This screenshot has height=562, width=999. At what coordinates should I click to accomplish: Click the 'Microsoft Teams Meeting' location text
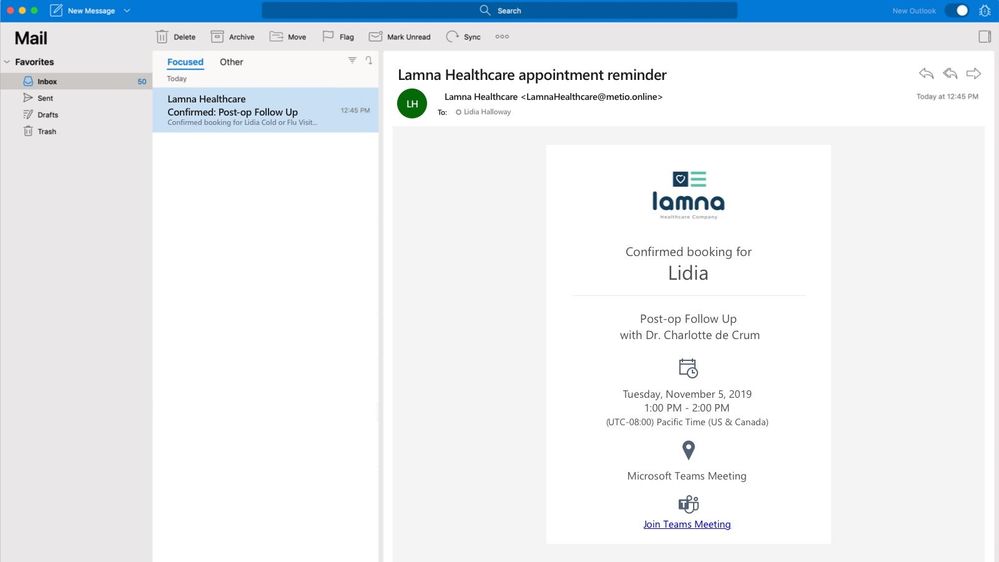point(687,476)
